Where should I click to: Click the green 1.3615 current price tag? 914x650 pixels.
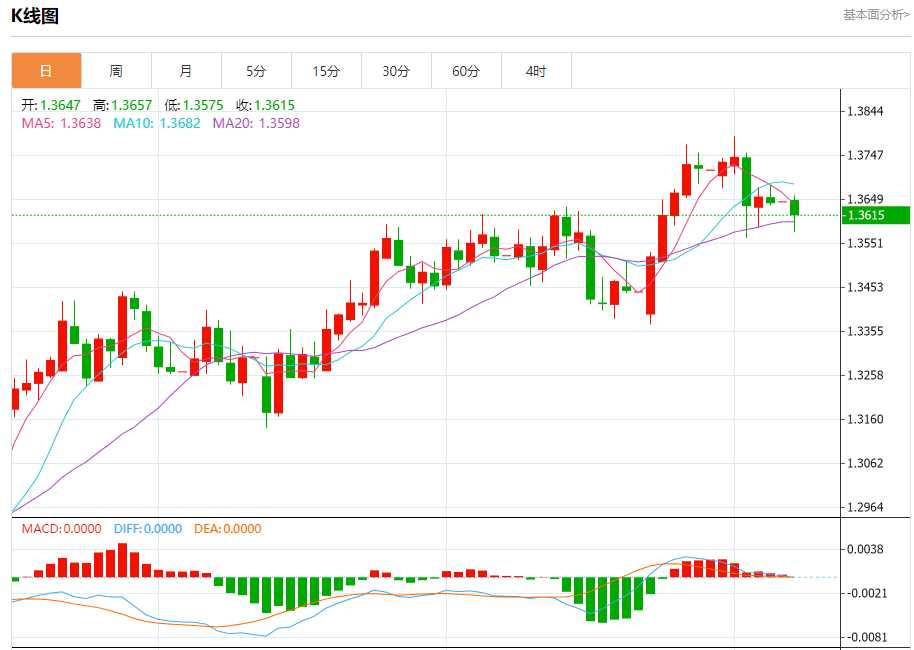pos(876,215)
